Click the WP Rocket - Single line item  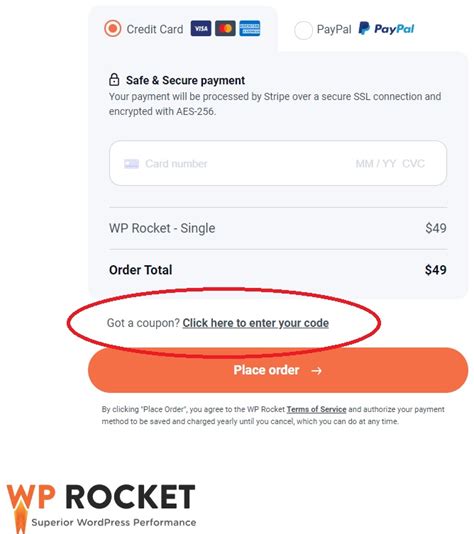(x=278, y=228)
